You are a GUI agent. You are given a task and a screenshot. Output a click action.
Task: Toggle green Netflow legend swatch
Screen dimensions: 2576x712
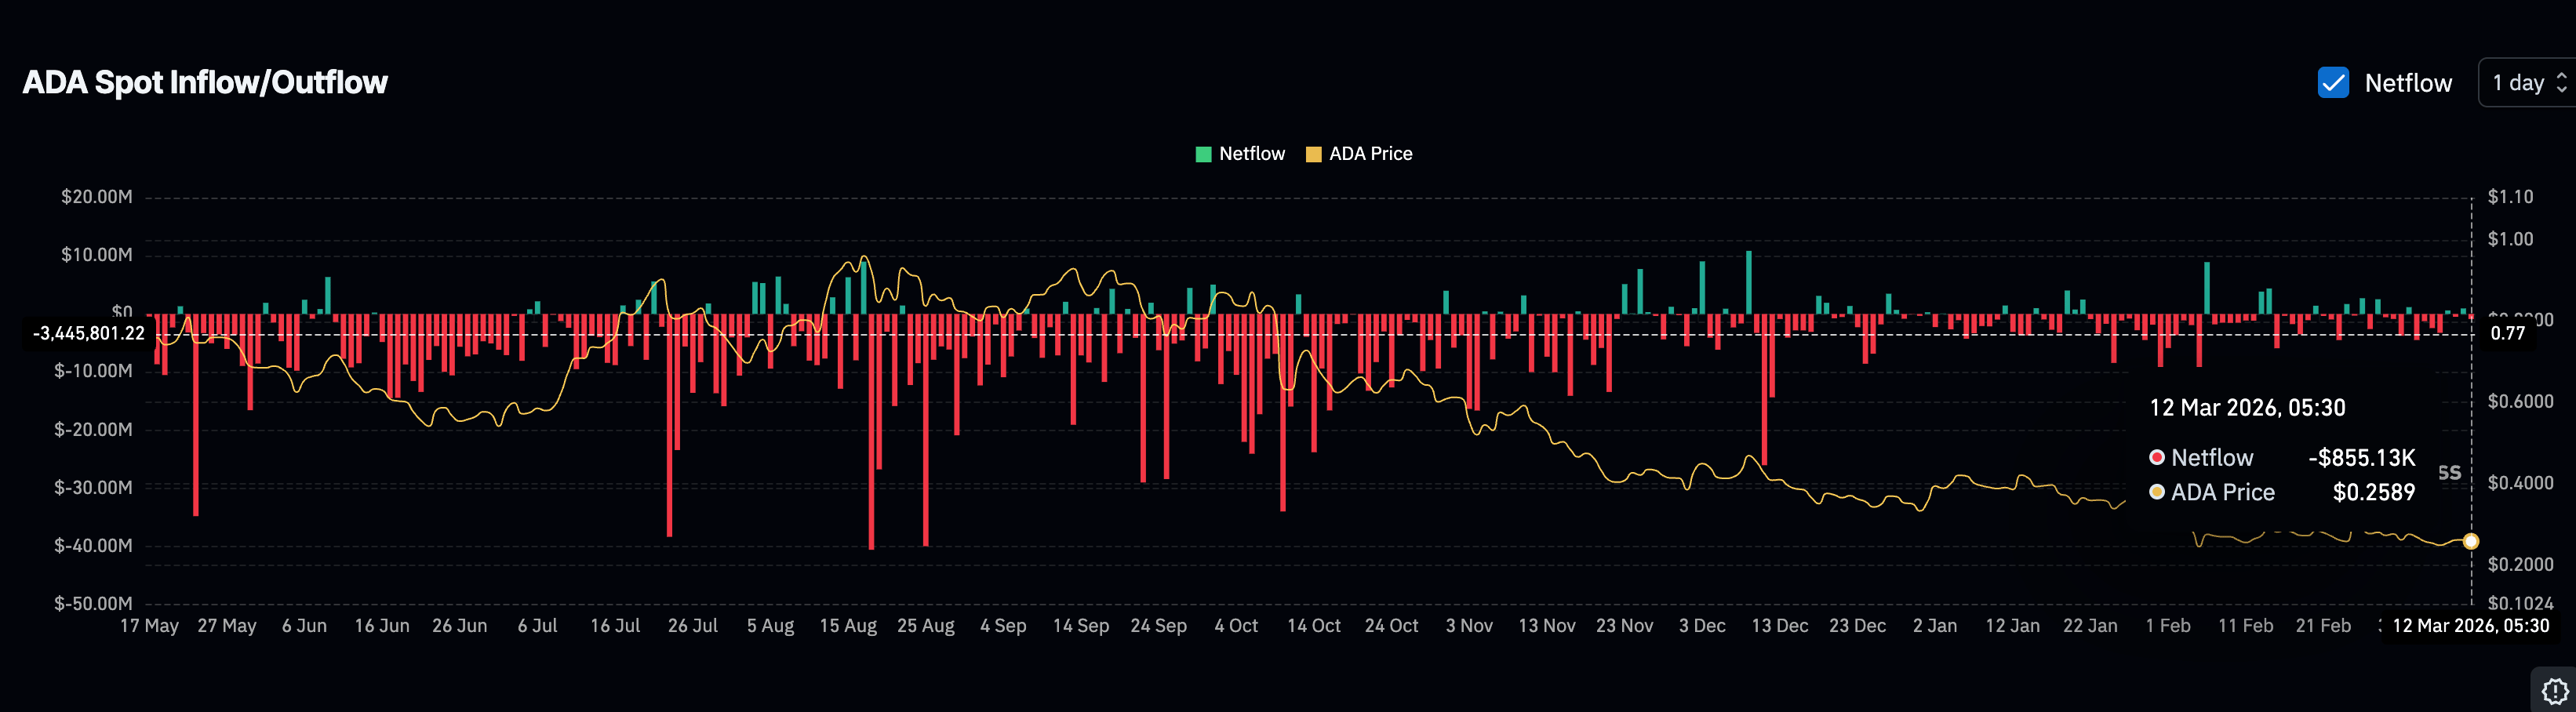pyautogui.click(x=1204, y=154)
